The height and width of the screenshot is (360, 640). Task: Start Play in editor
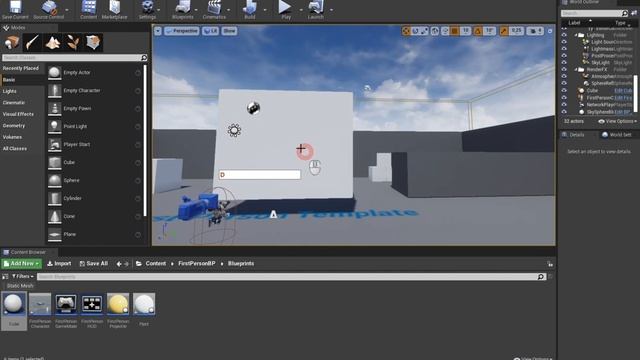tap(285, 9)
